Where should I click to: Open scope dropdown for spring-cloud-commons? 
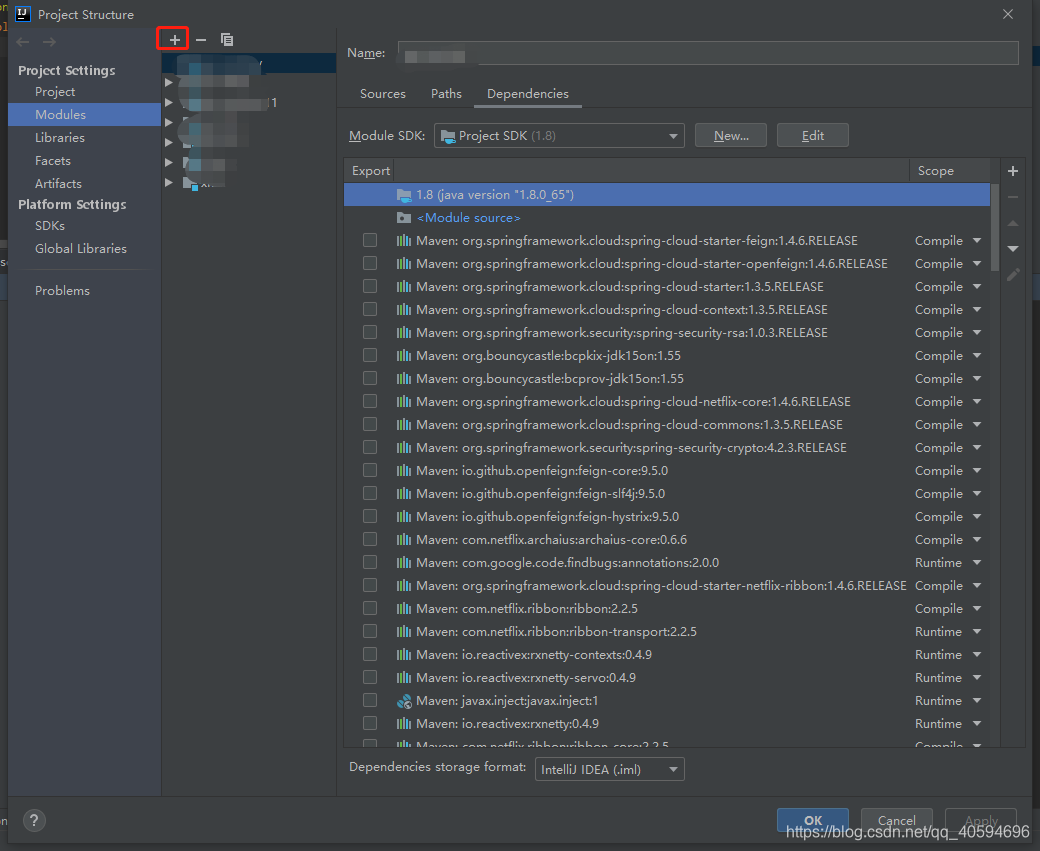point(977,425)
